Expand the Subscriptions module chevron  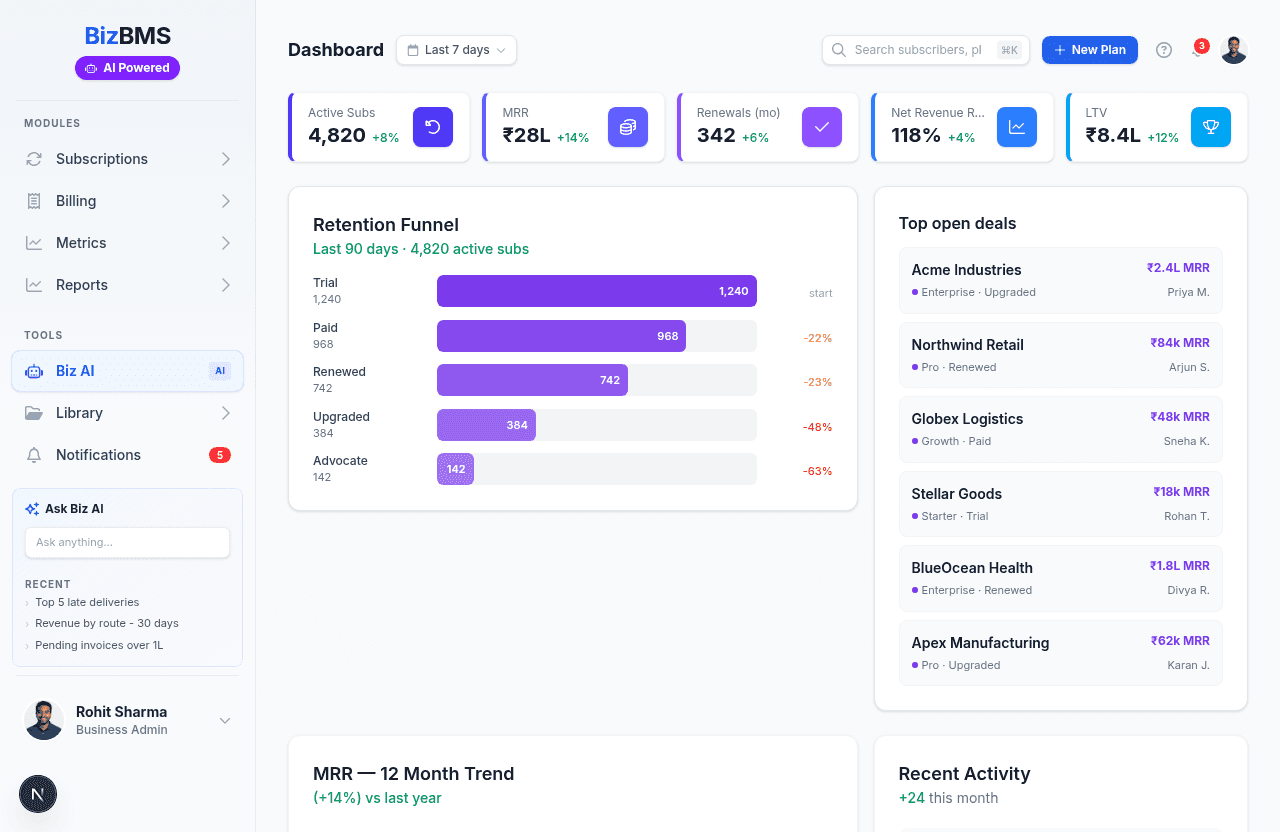click(226, 159)
